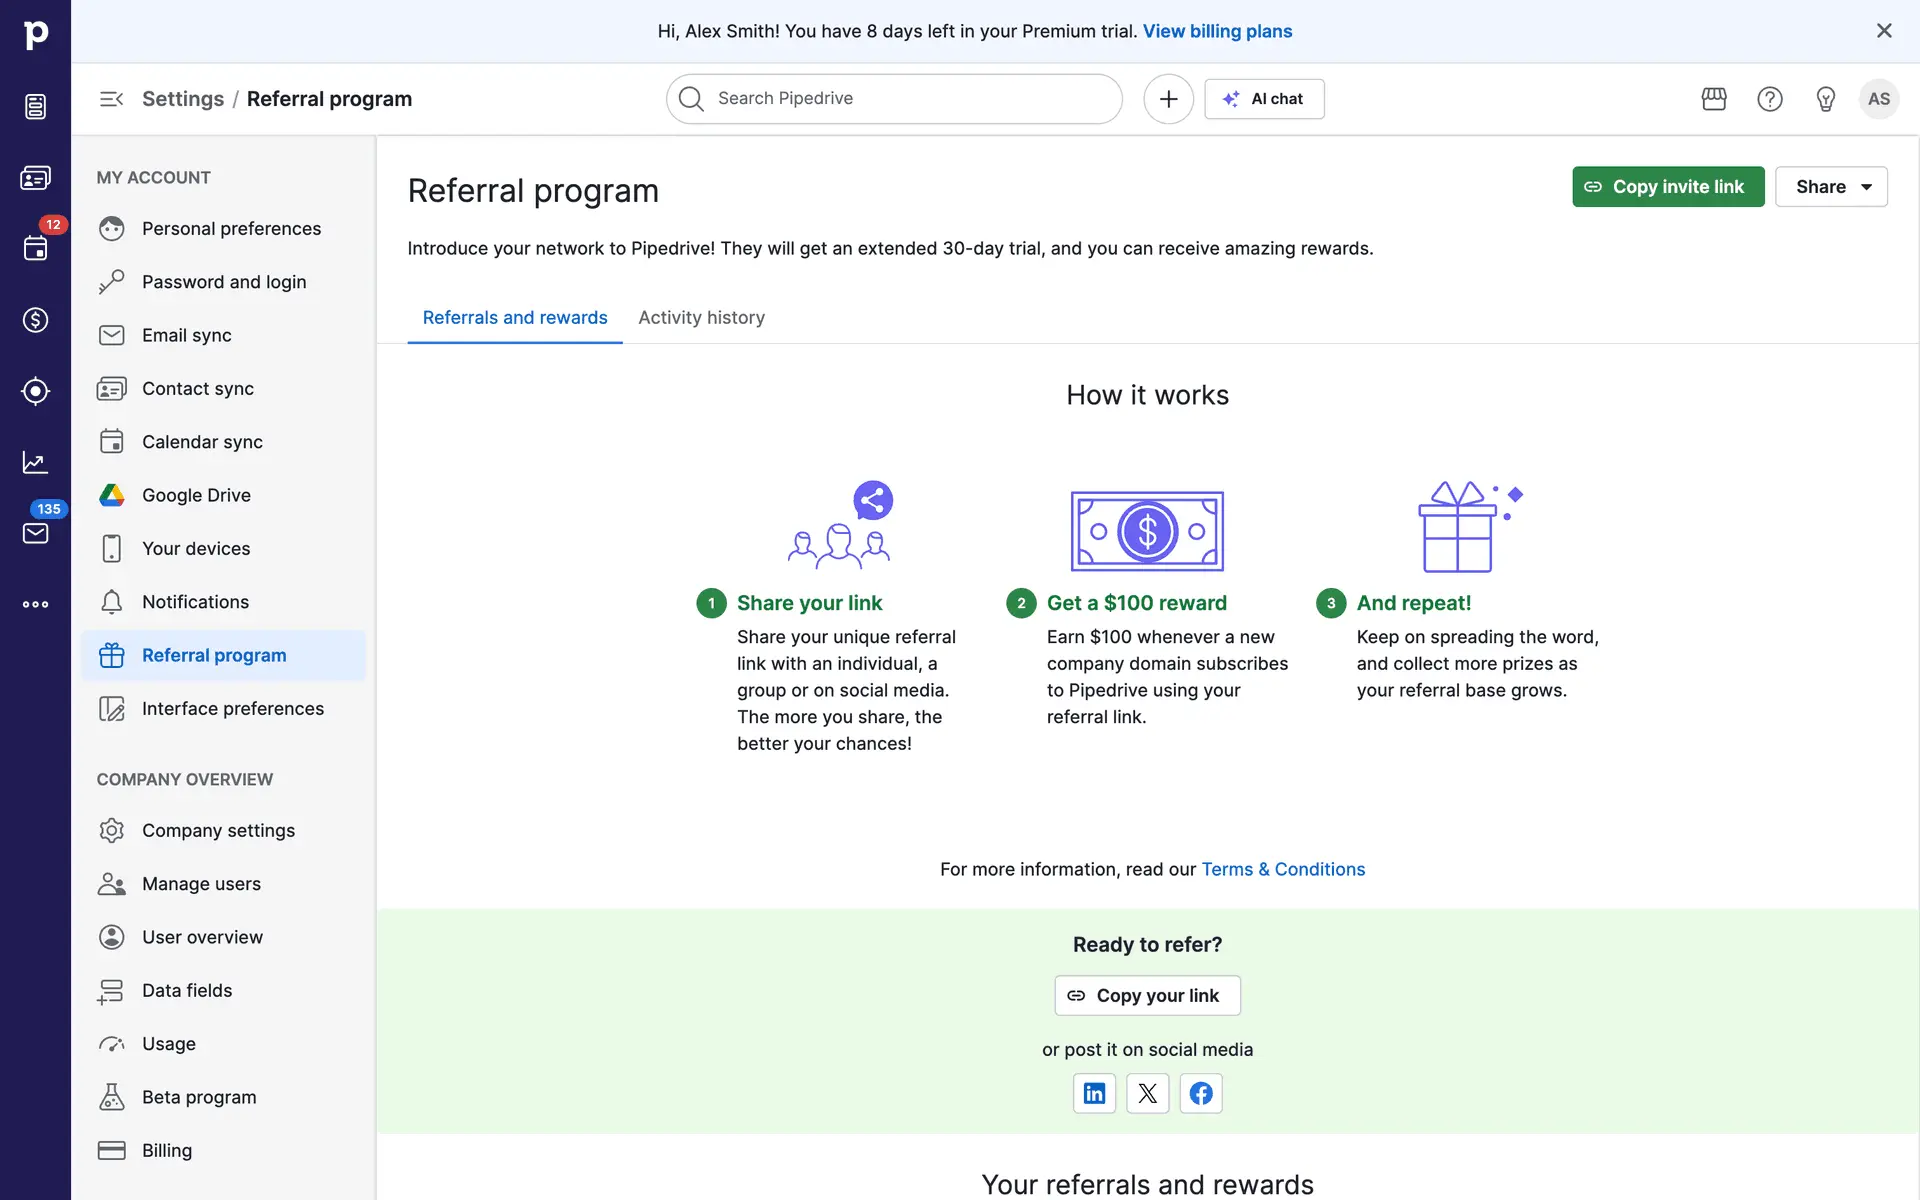Switch to the Activity history tab
The width and height of the screenshot is (1920, 1200).
coord(701,318)
